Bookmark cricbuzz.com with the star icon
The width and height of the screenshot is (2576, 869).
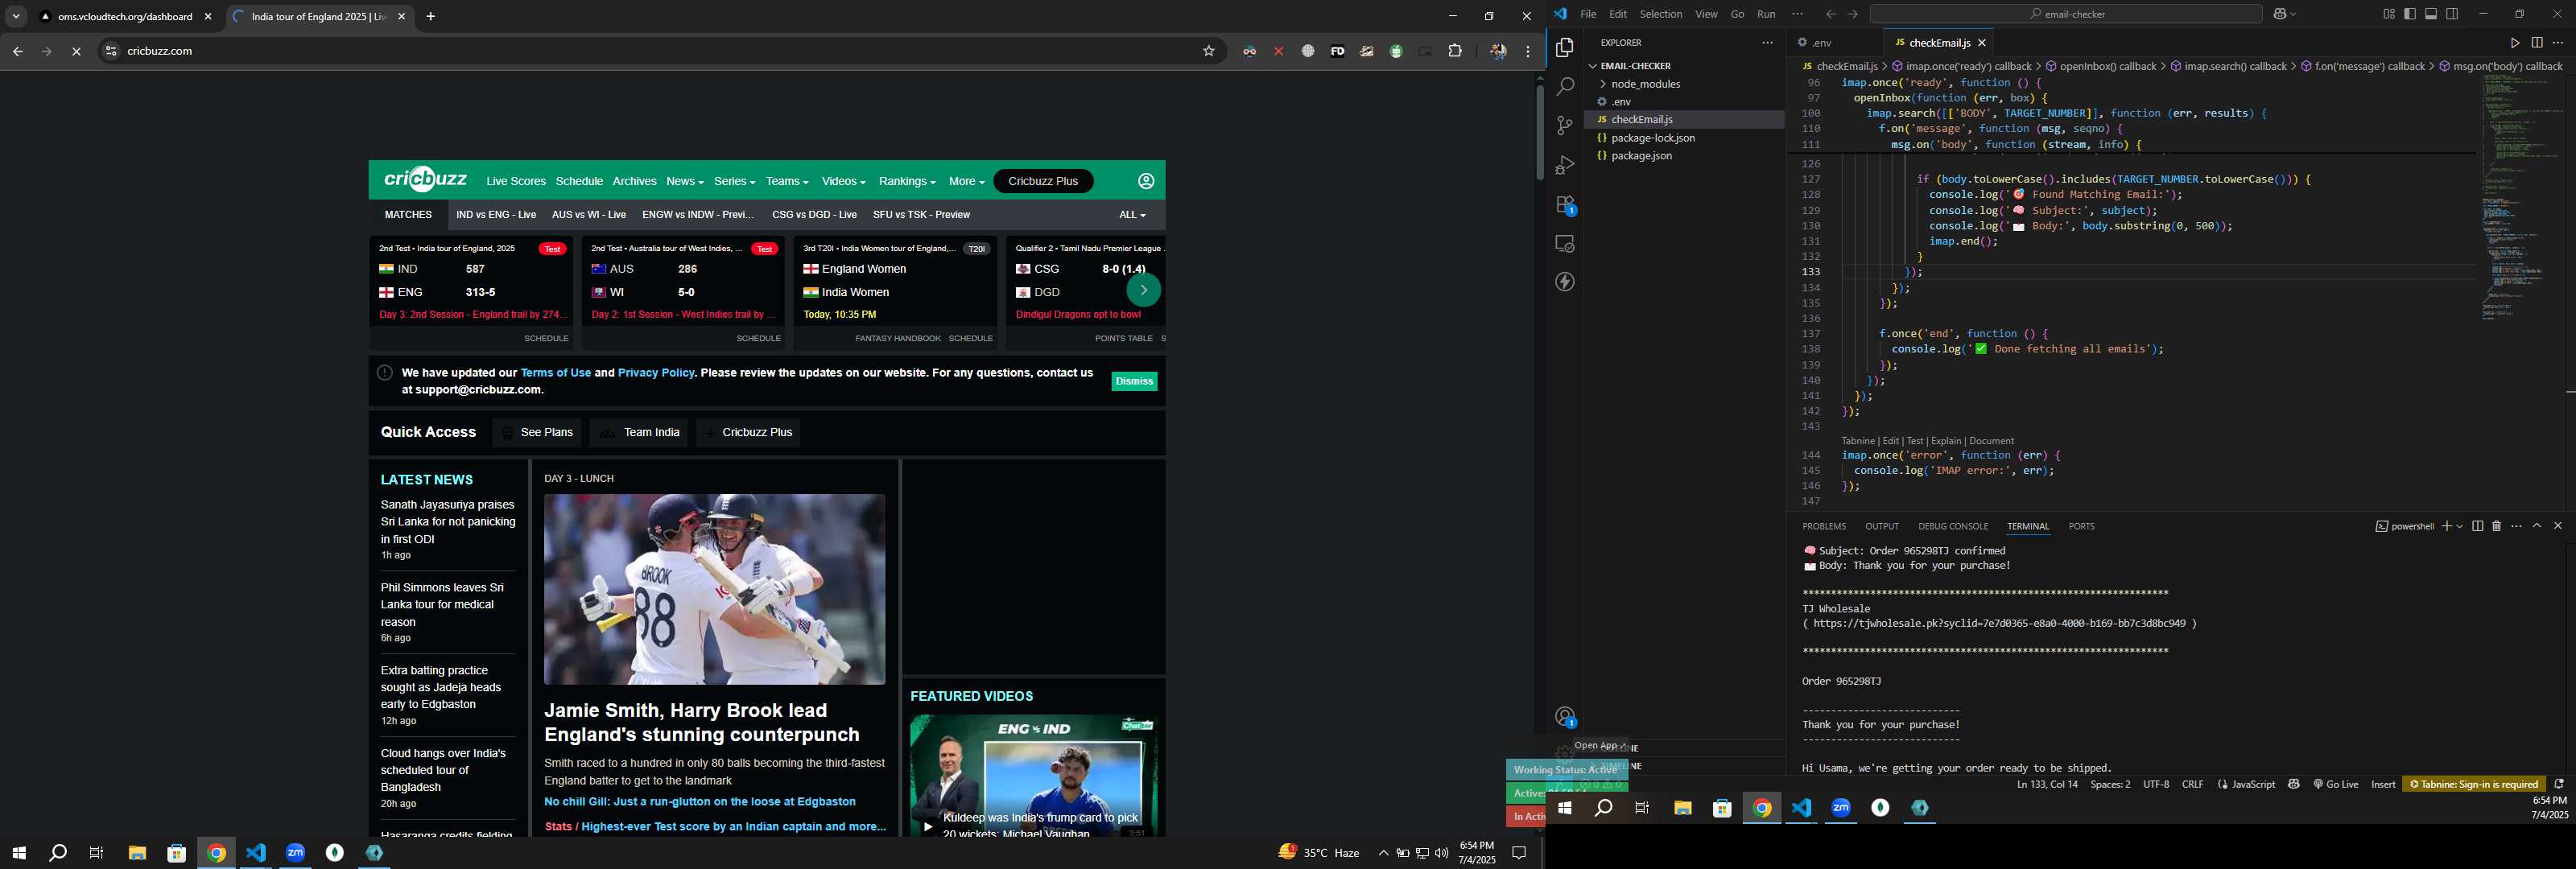pos(1208,51)
